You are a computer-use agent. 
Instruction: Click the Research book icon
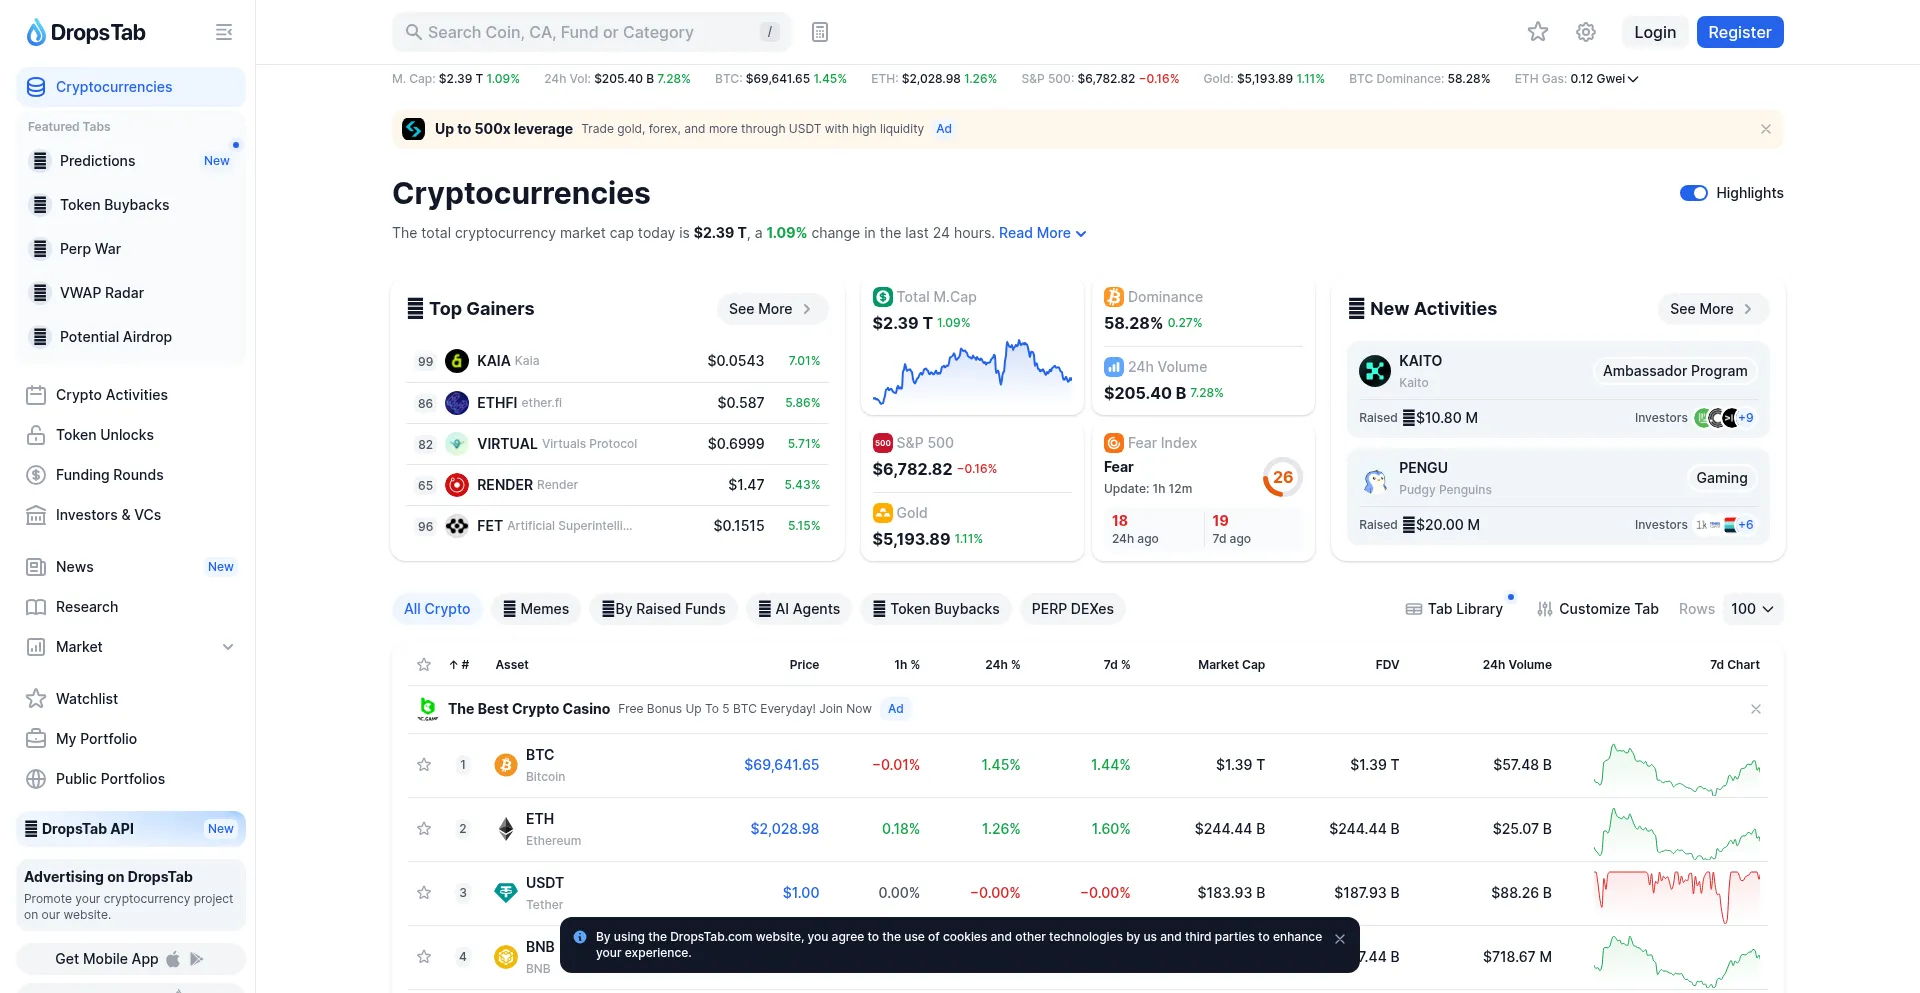pos(36,607)
